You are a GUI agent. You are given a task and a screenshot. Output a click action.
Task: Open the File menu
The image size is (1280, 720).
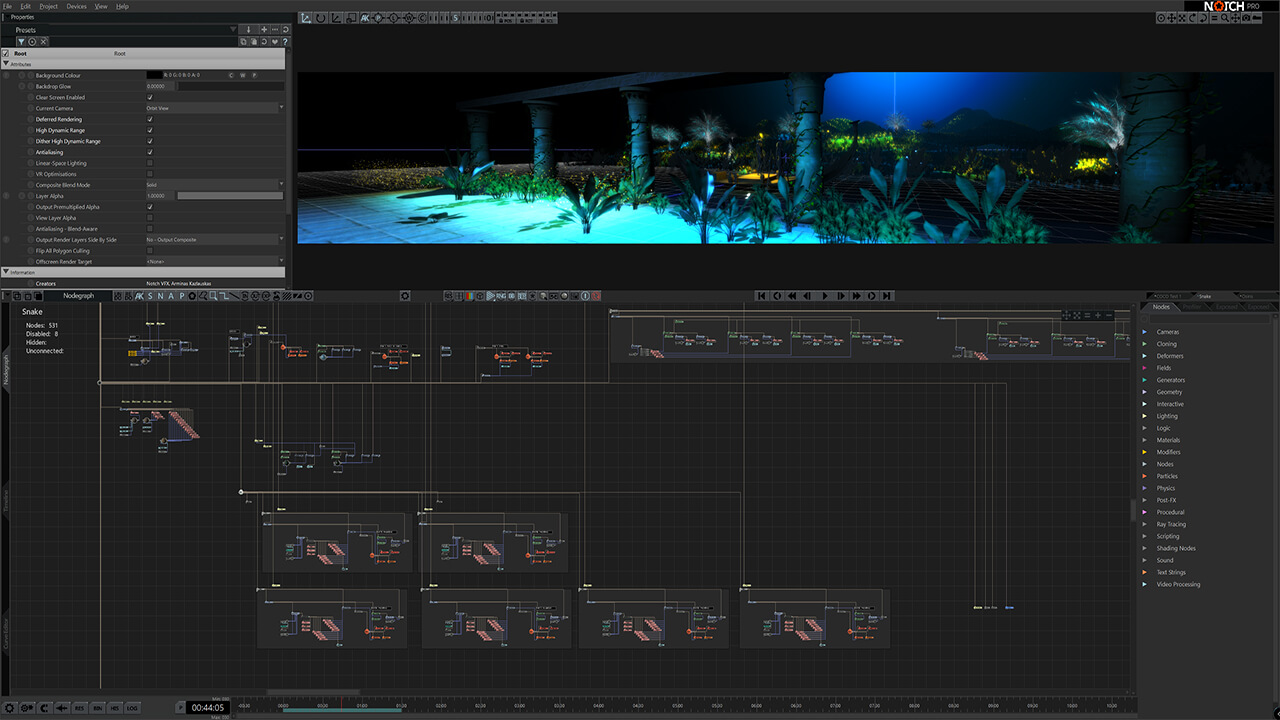[7, 6]
